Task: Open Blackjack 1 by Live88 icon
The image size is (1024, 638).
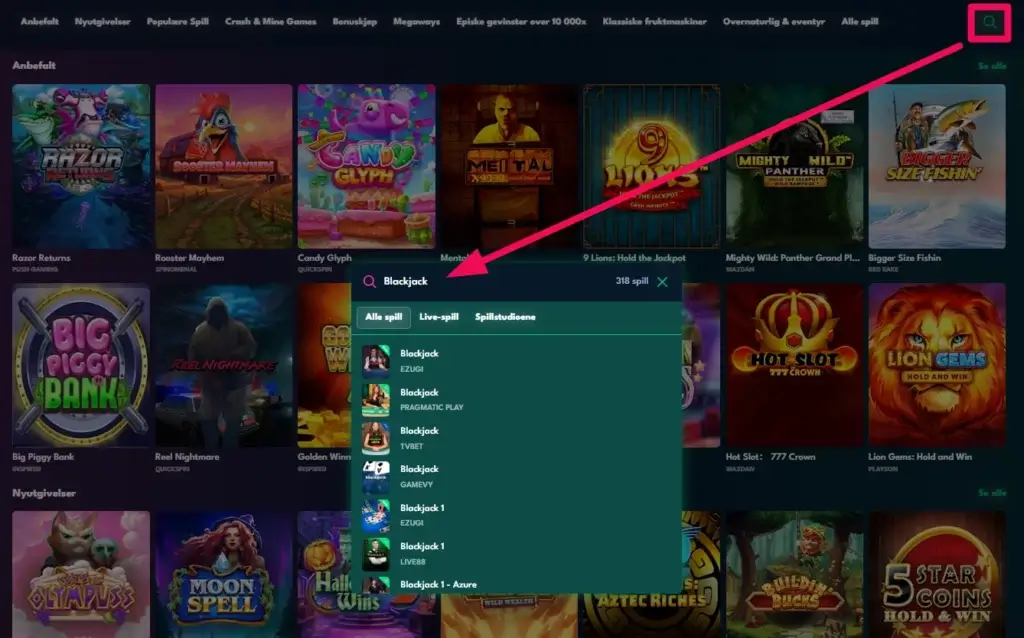Action: (x=376, y=553)
